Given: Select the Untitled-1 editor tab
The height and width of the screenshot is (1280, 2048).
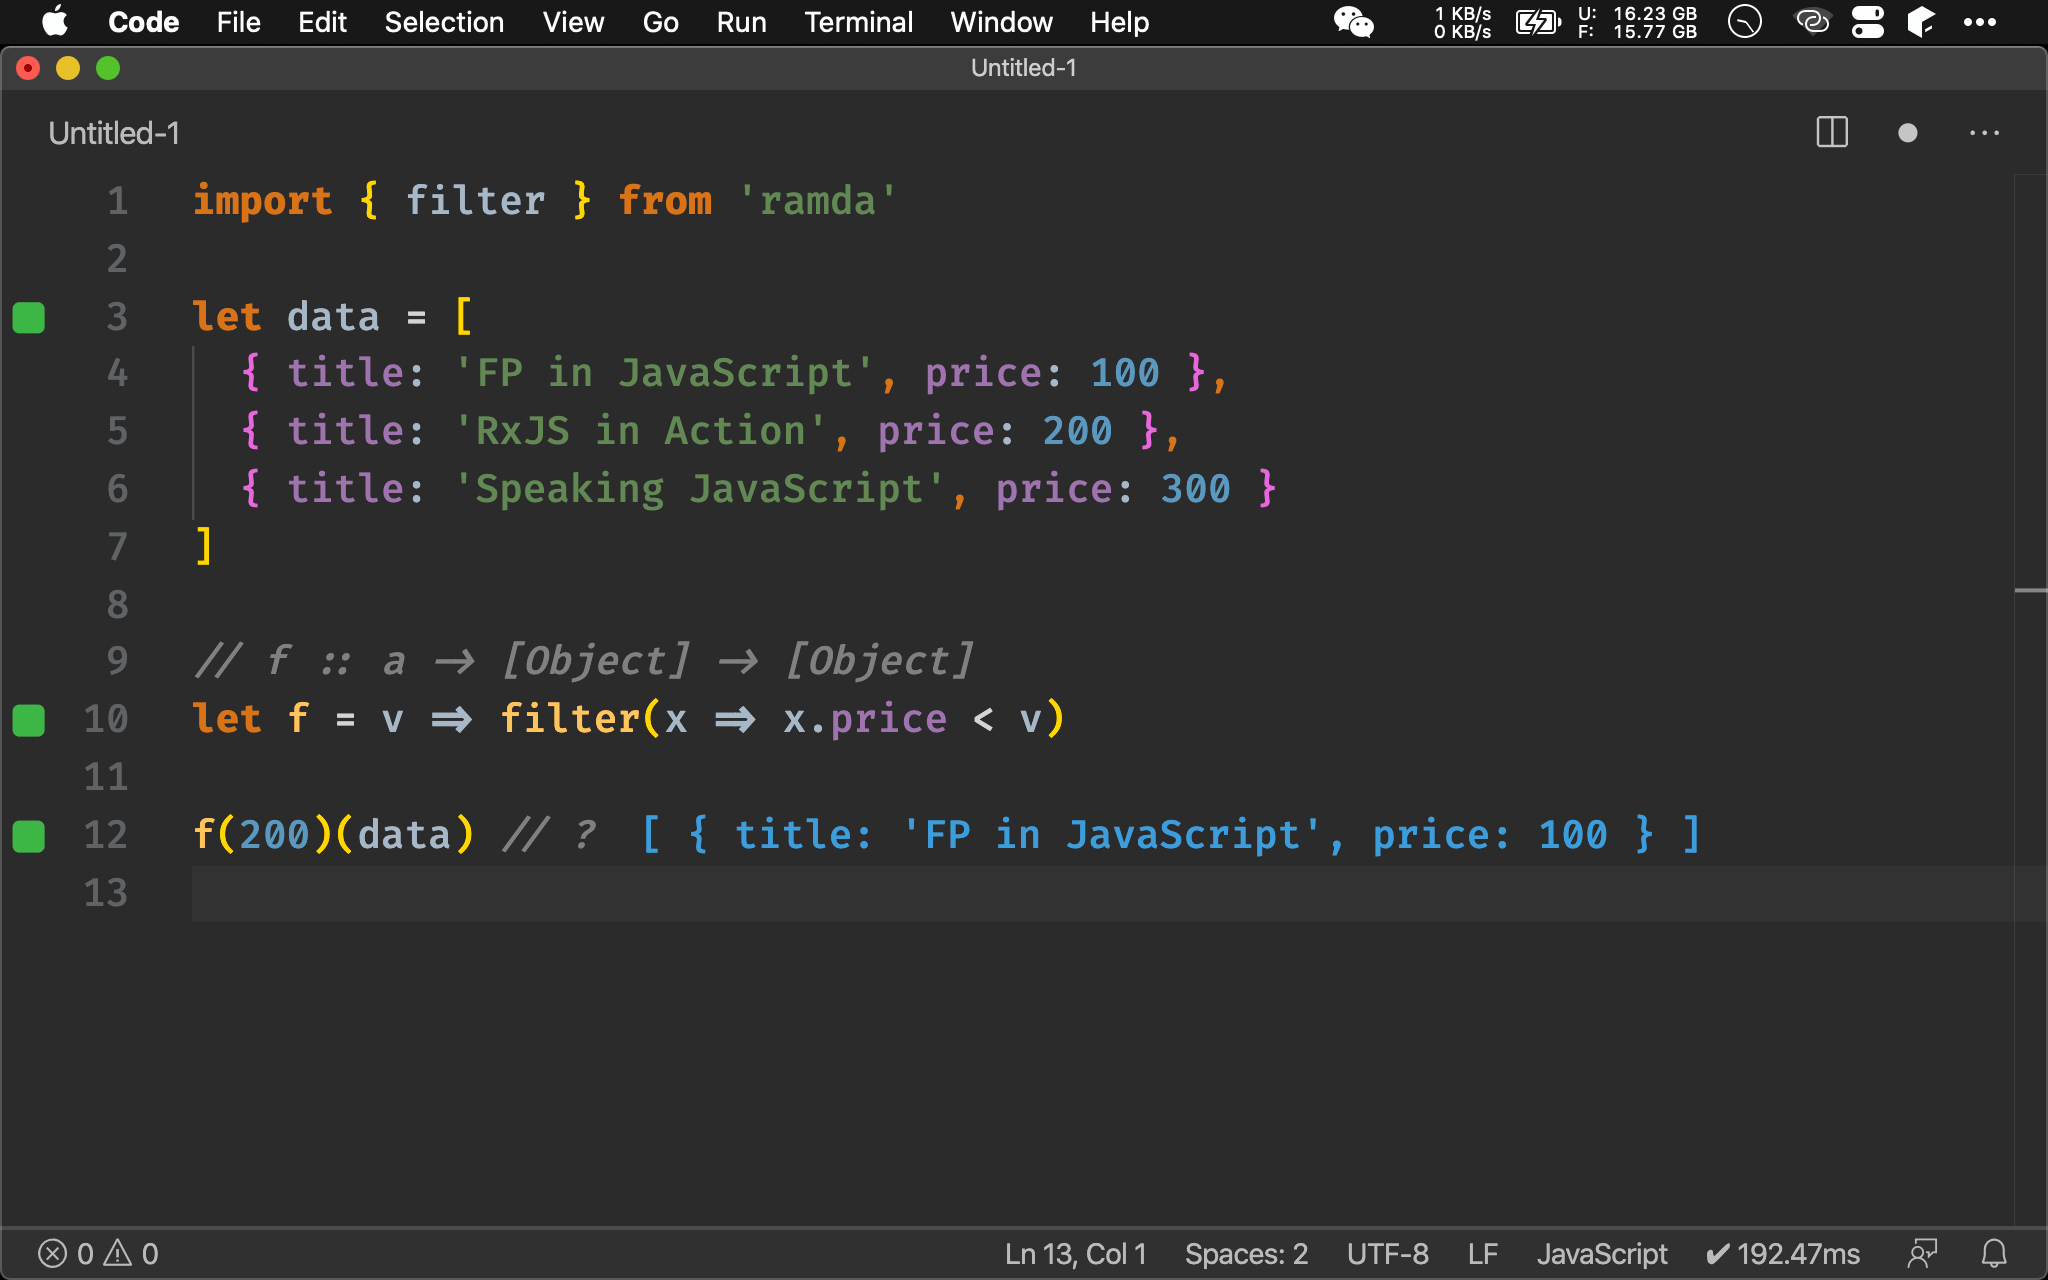Looking at the screenshot, I should coord(114,133).
